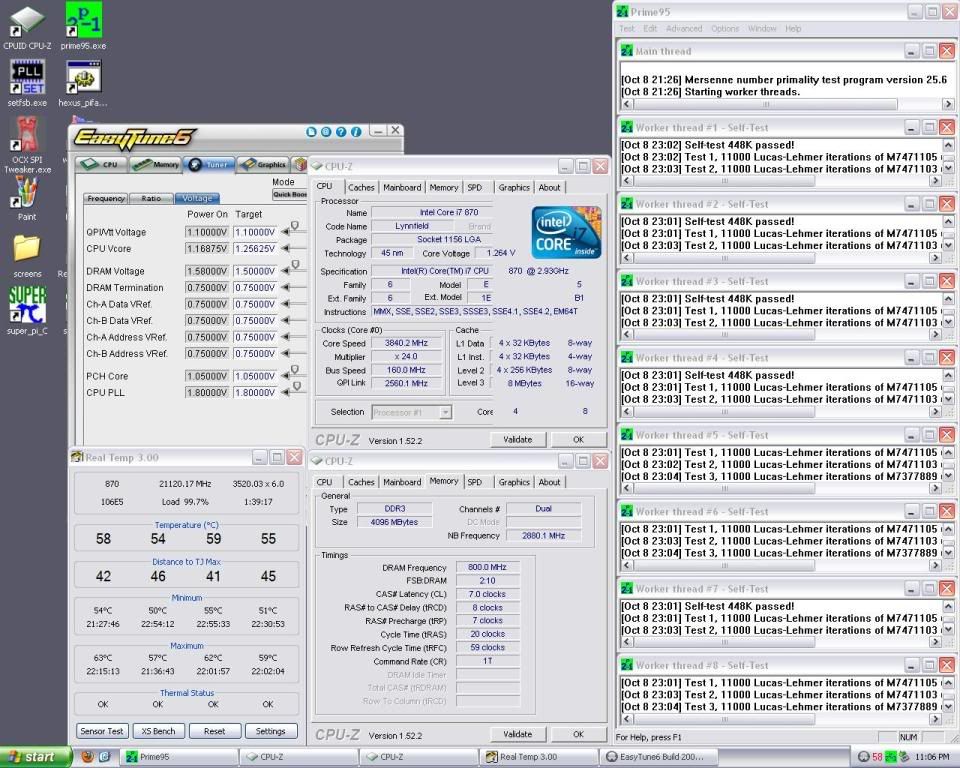Viewport: 960px width, 768px height.
Task: Click the temperature tray icon showing 58
Action: pos(877,757)
